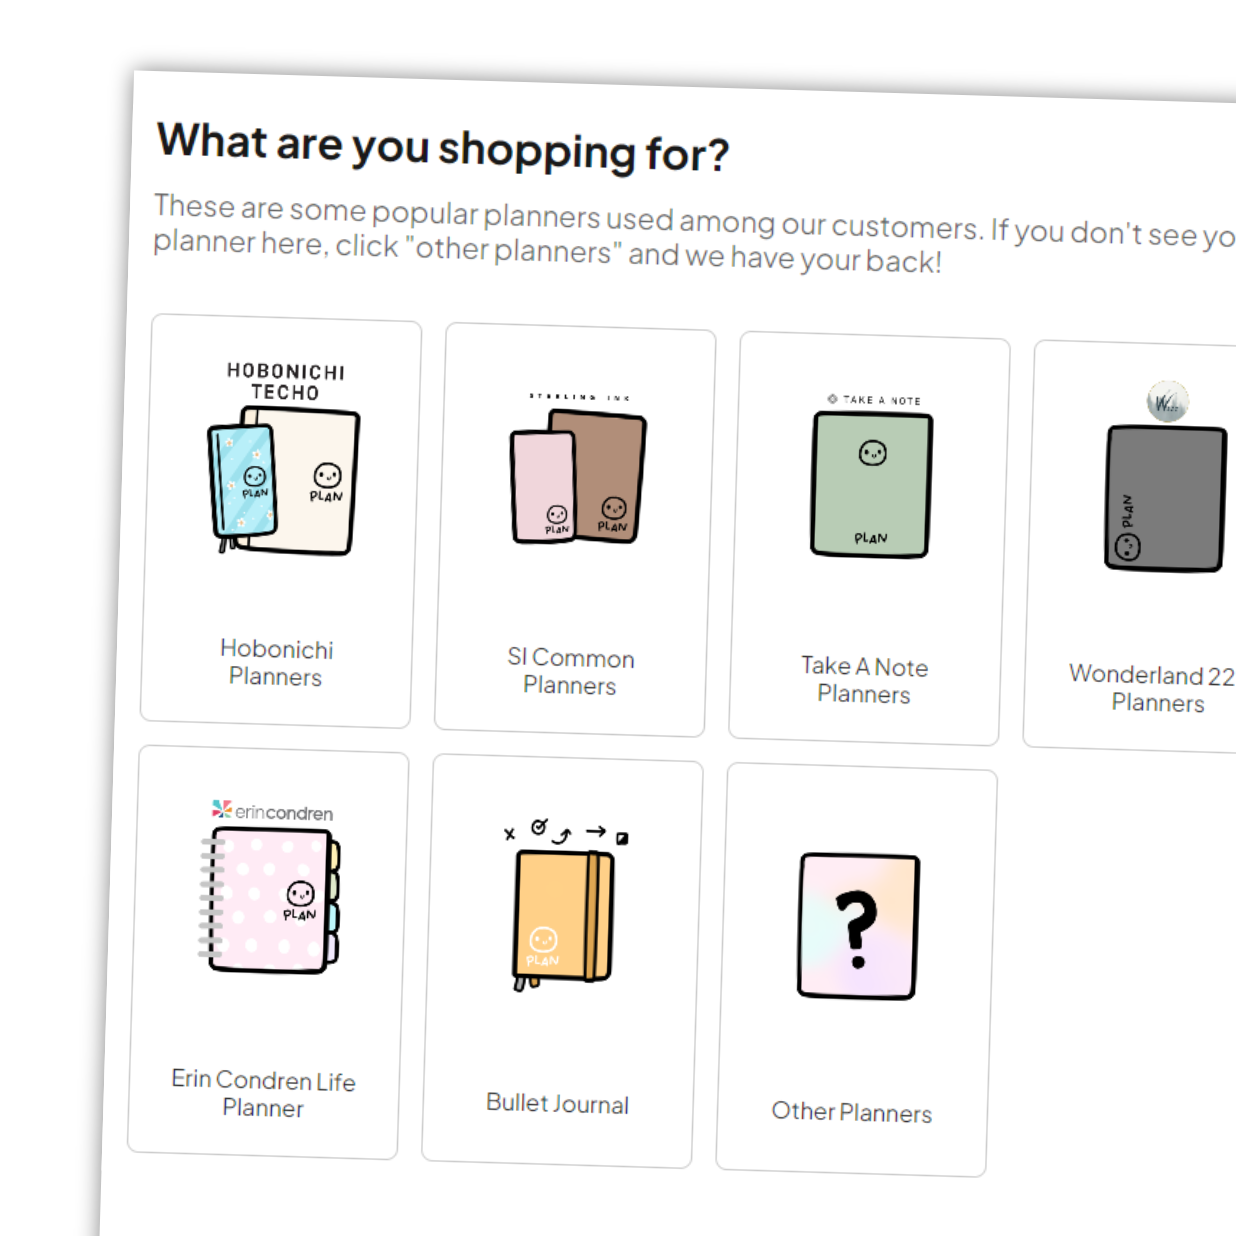Choose the Other Planners label
1236x1236 pixels.
coord(851,1112)
